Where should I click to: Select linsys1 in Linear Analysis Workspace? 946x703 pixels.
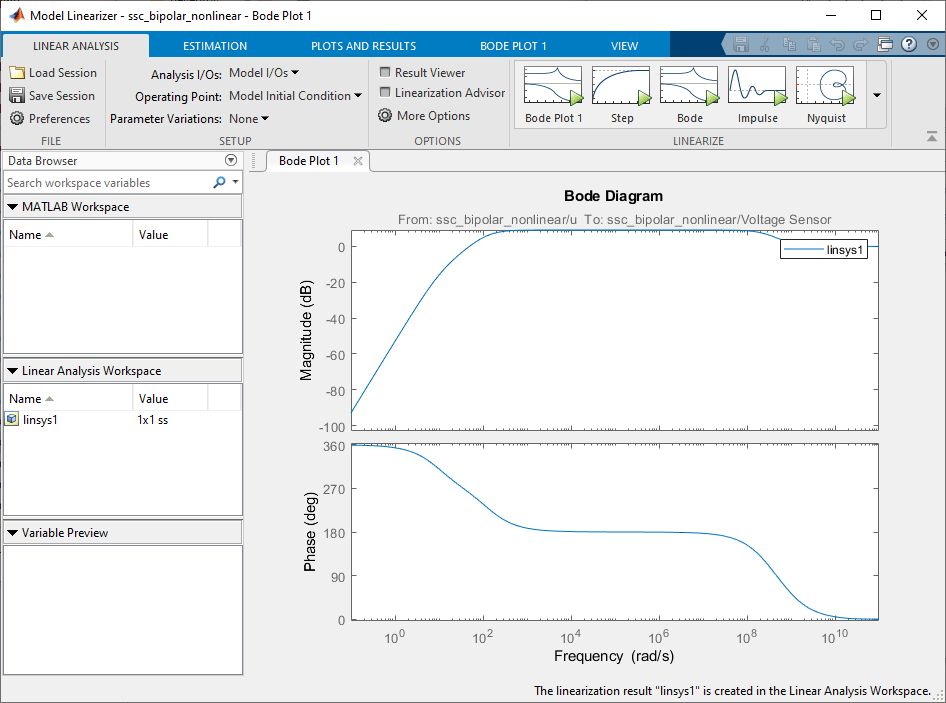click(x=40, y=420)
